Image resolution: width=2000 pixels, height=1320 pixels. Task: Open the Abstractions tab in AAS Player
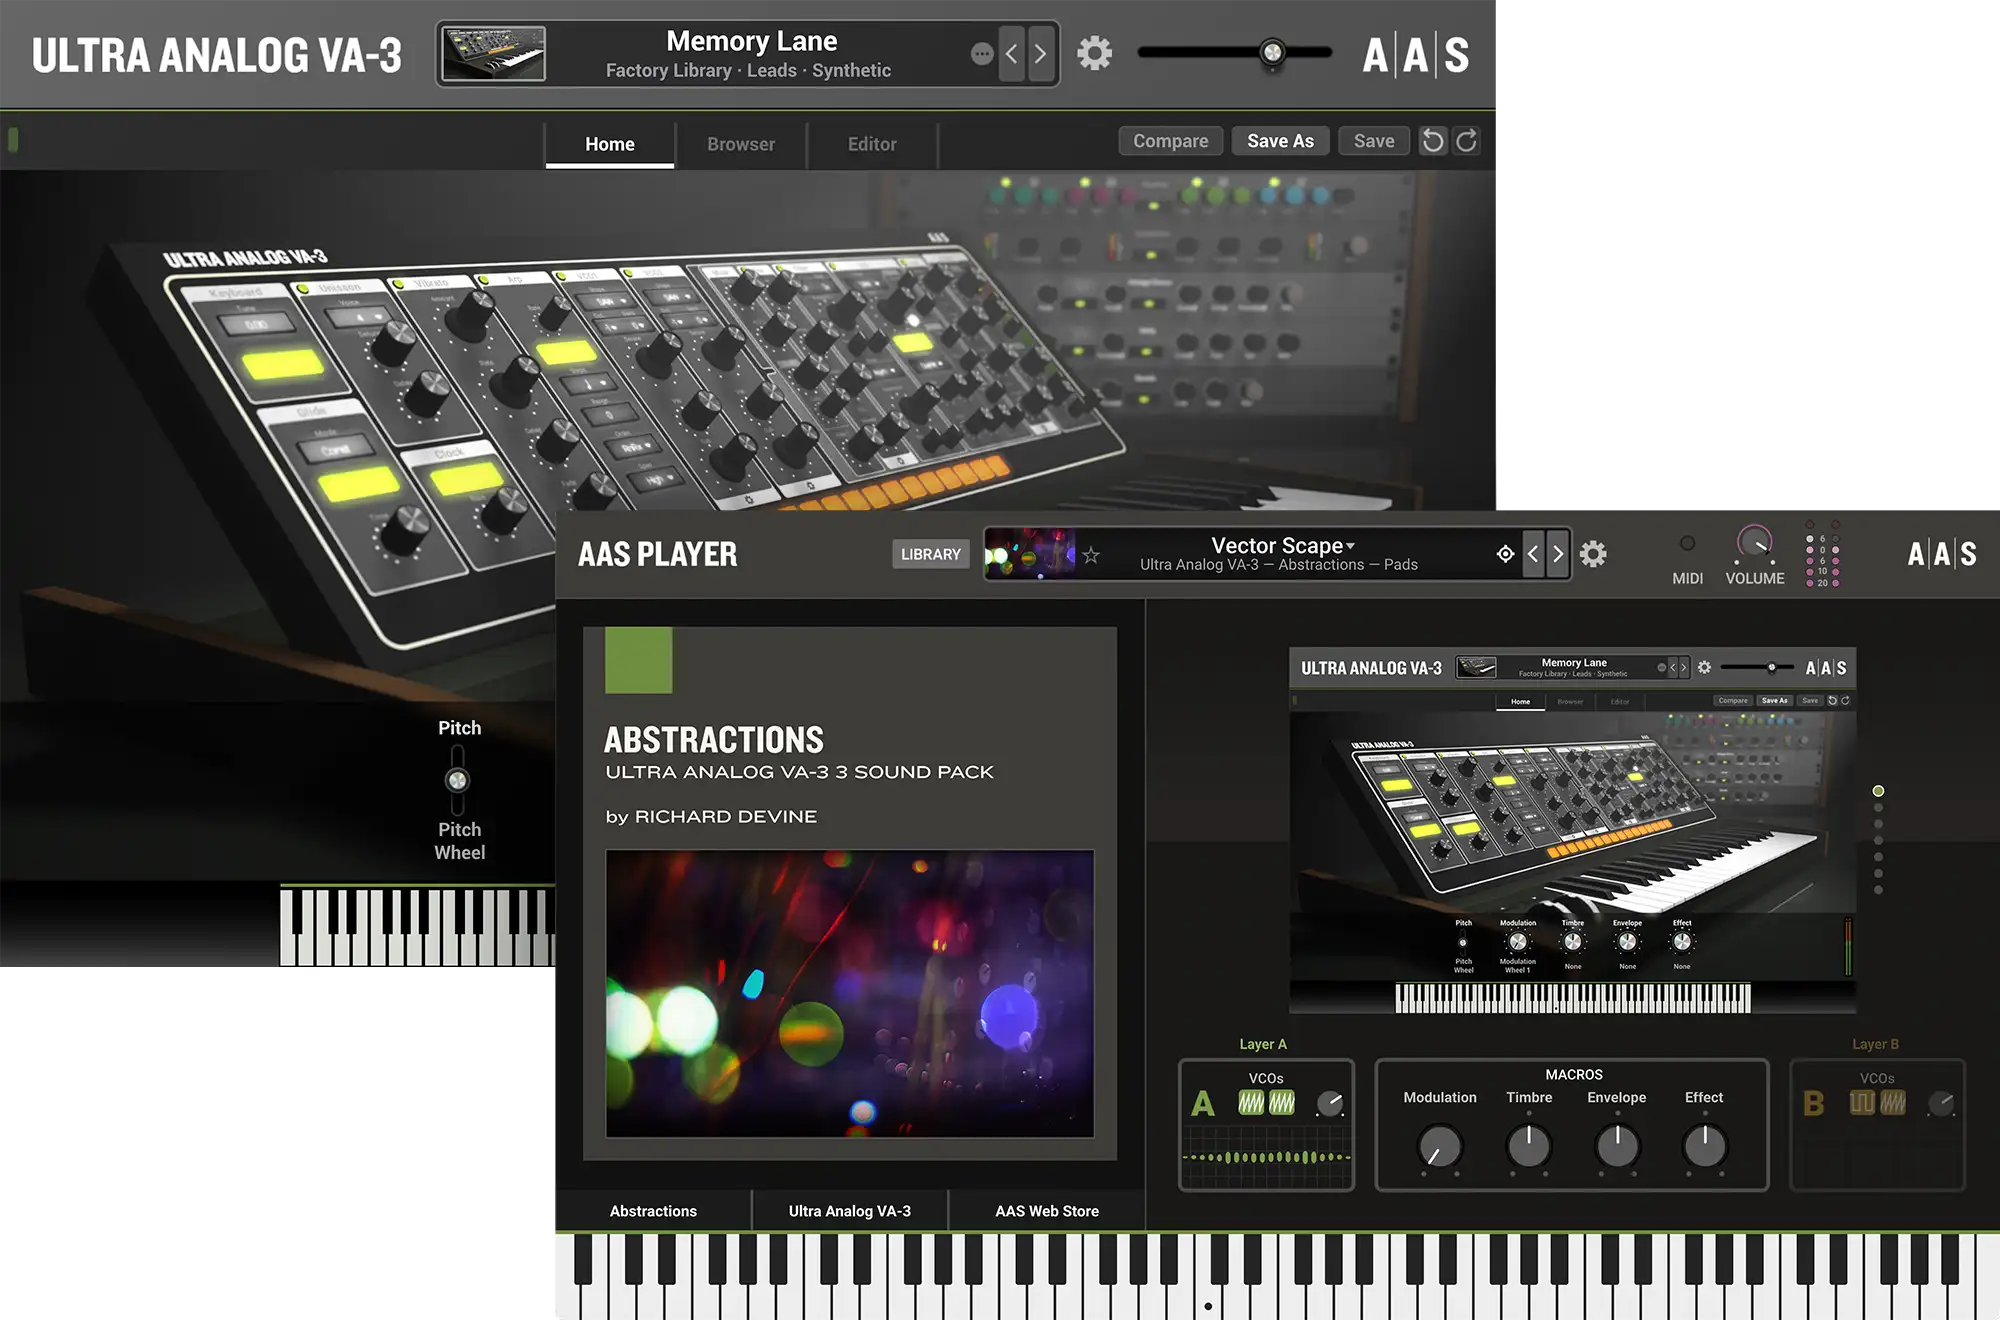(653, 1211)
